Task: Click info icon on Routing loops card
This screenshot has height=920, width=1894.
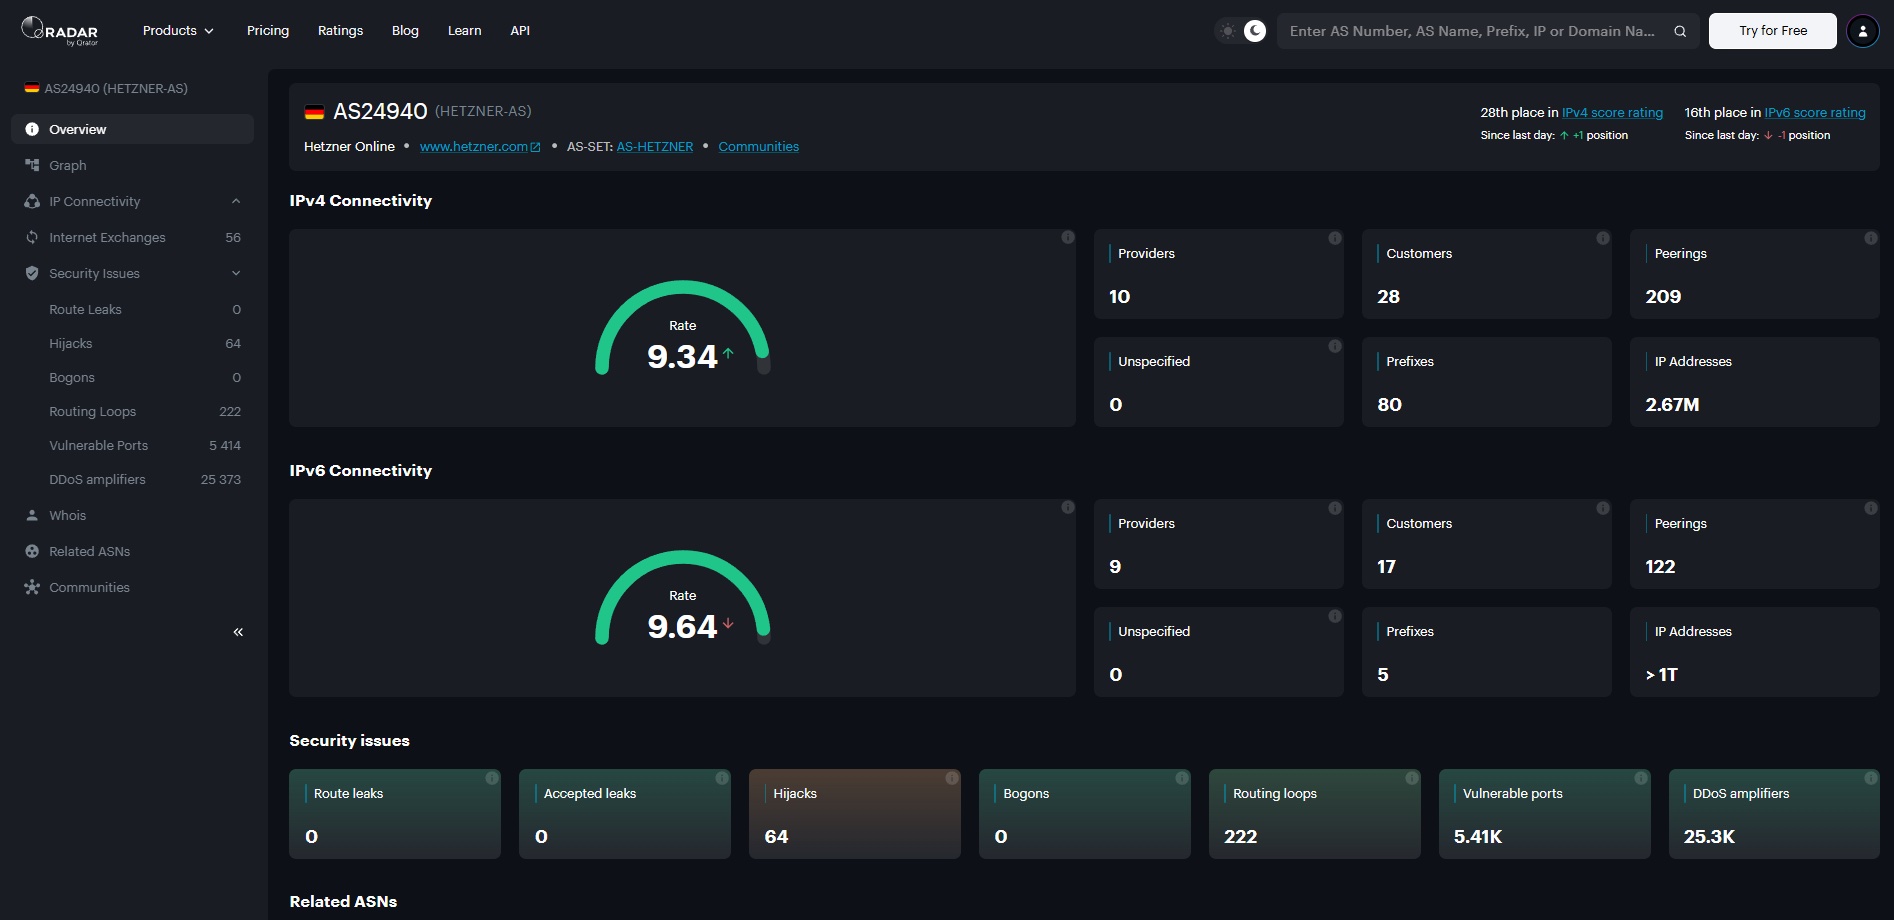Action: pyautogui.click(x=1412, y=778)
